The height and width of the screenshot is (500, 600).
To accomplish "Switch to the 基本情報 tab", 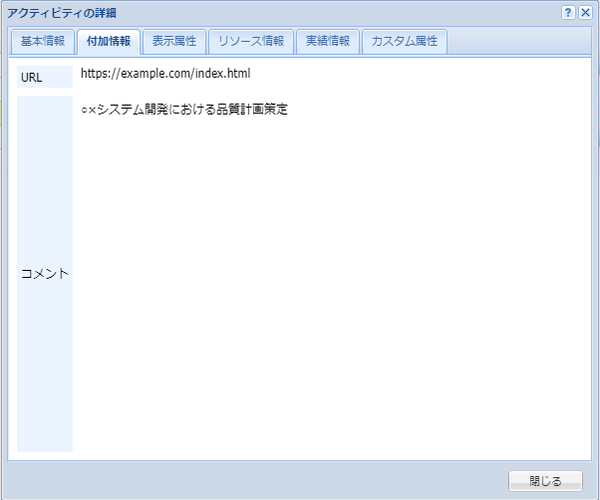I will point(42,41).
